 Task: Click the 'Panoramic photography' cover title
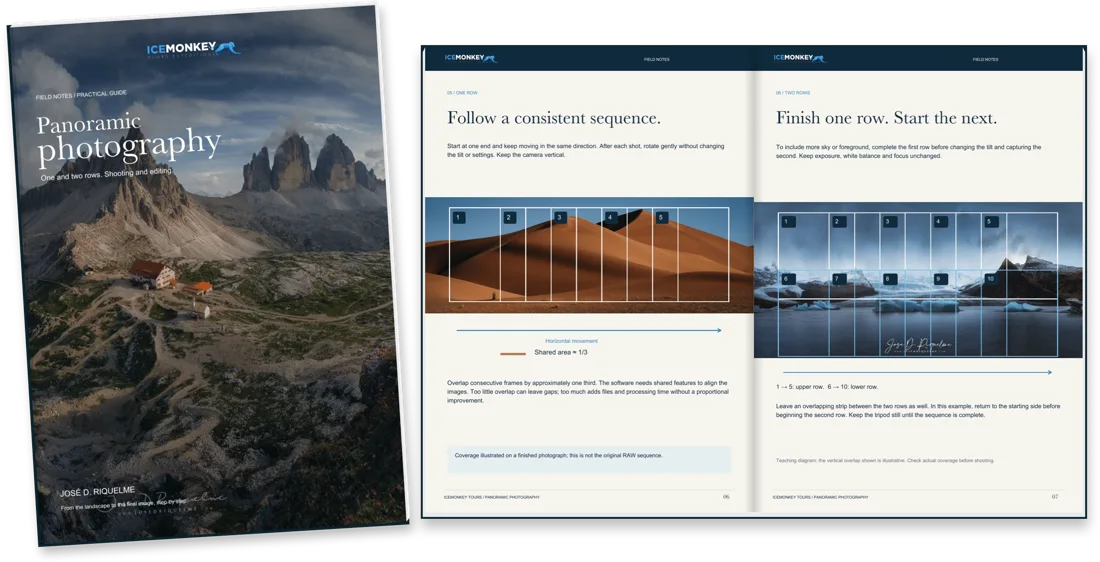click(x=128, y=140)
